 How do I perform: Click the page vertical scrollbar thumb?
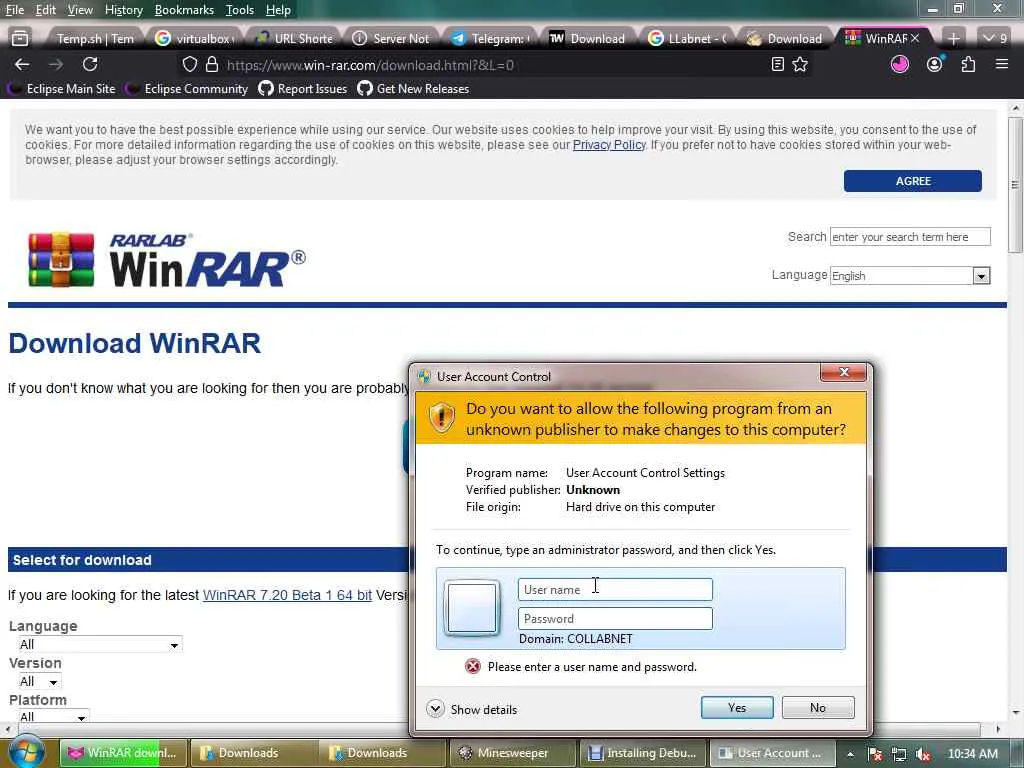click(1015, 185)
